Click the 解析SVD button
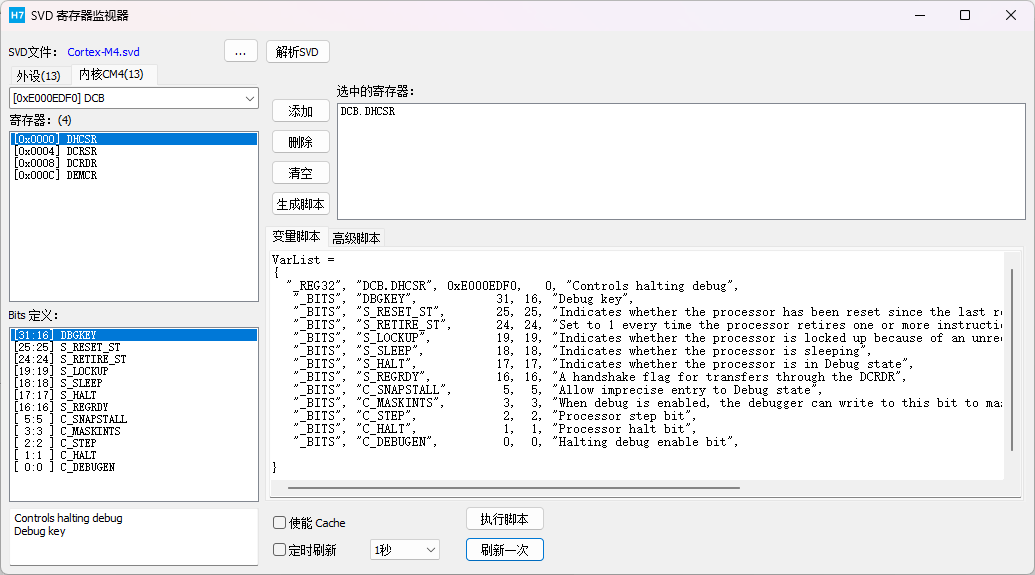Viewport: 1035px width, 575px height. click(x=298, y=51)
